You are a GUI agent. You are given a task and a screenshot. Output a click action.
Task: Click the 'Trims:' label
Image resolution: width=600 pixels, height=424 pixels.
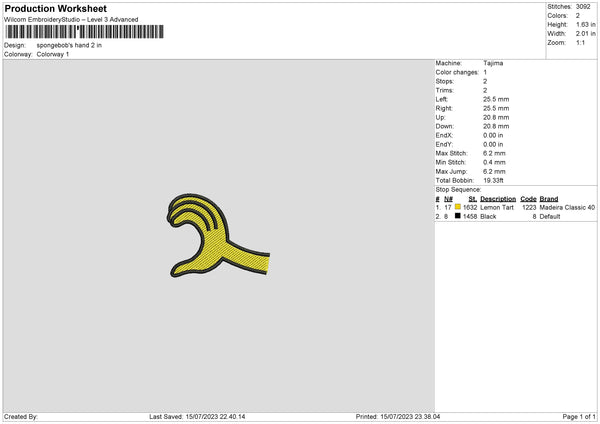click(445, 90)
